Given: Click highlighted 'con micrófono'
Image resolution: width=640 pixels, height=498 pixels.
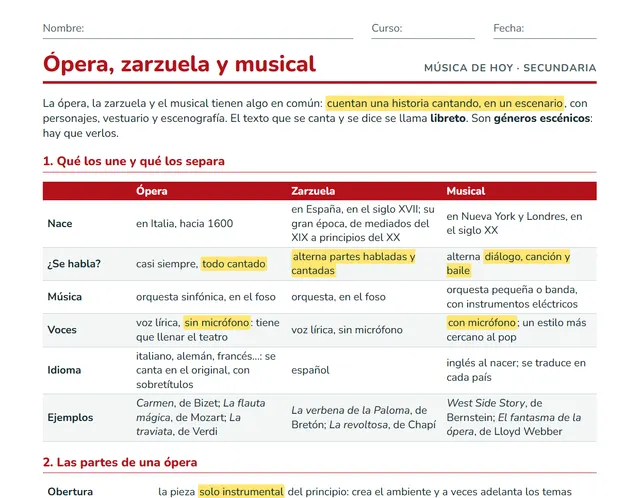Looking at the screenshot, I should coord(482,322).
